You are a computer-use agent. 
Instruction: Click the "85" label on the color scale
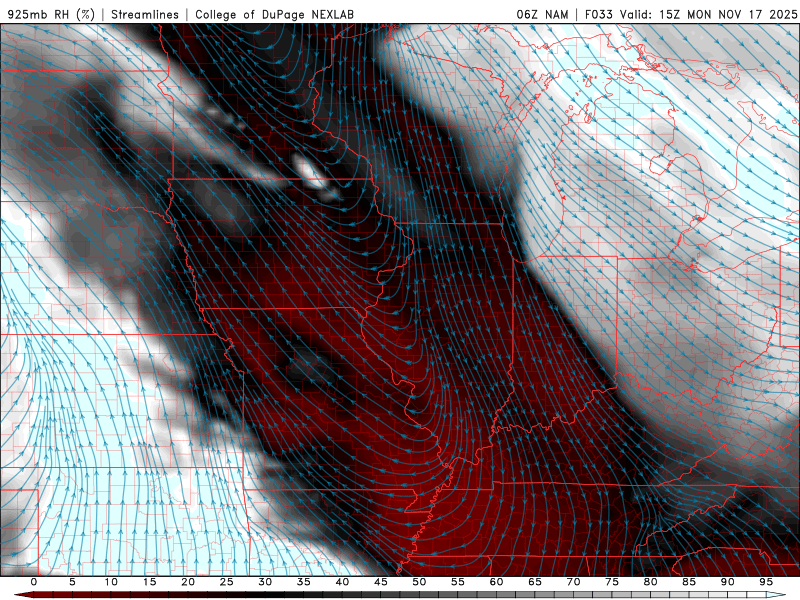pos(689,582)
